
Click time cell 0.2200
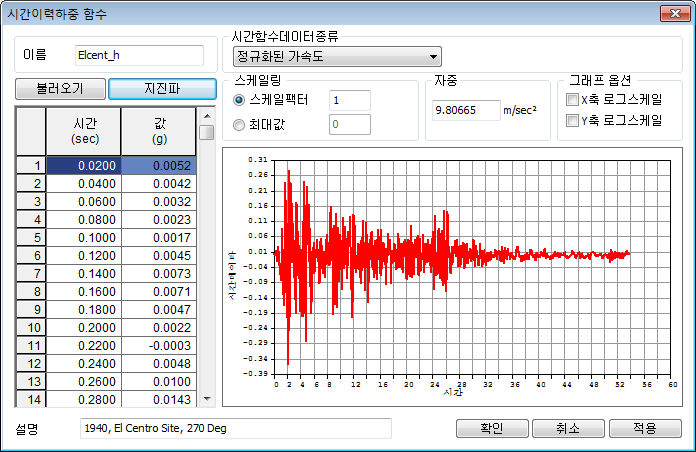click(x=83, y=345)
